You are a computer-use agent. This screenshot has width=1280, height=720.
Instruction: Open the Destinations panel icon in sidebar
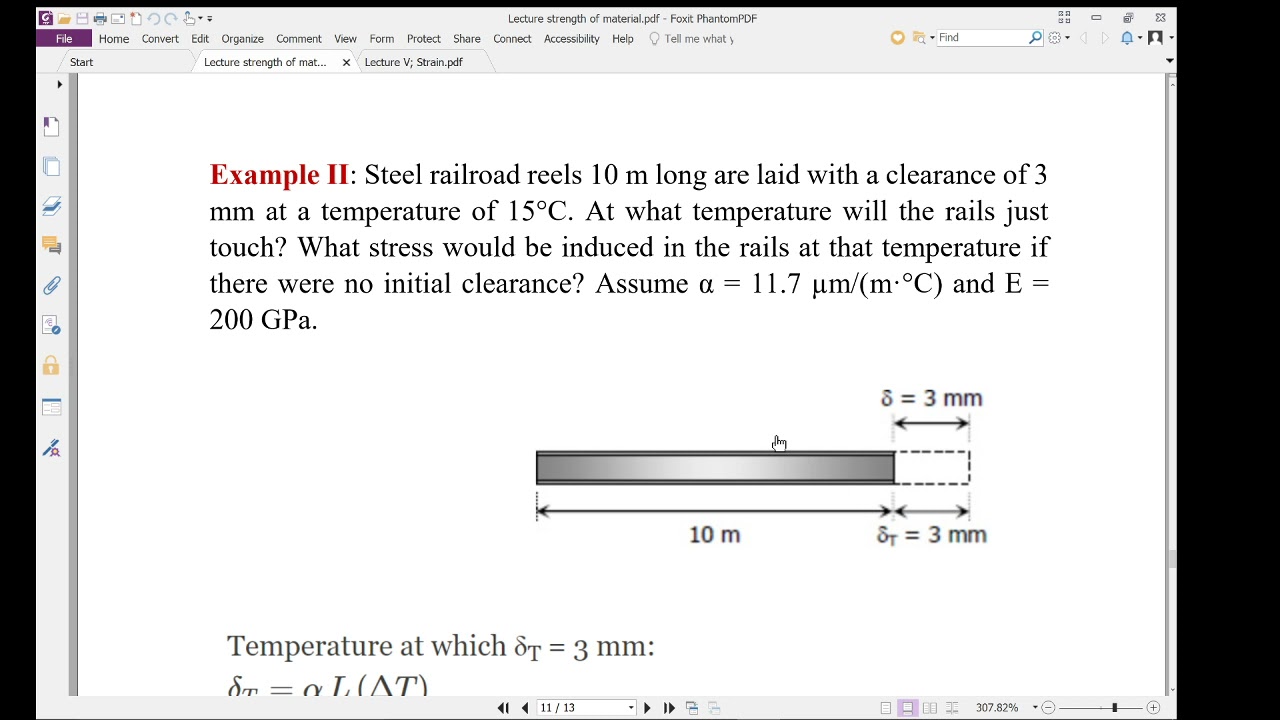pyautogui.click(x=52, y=326)
